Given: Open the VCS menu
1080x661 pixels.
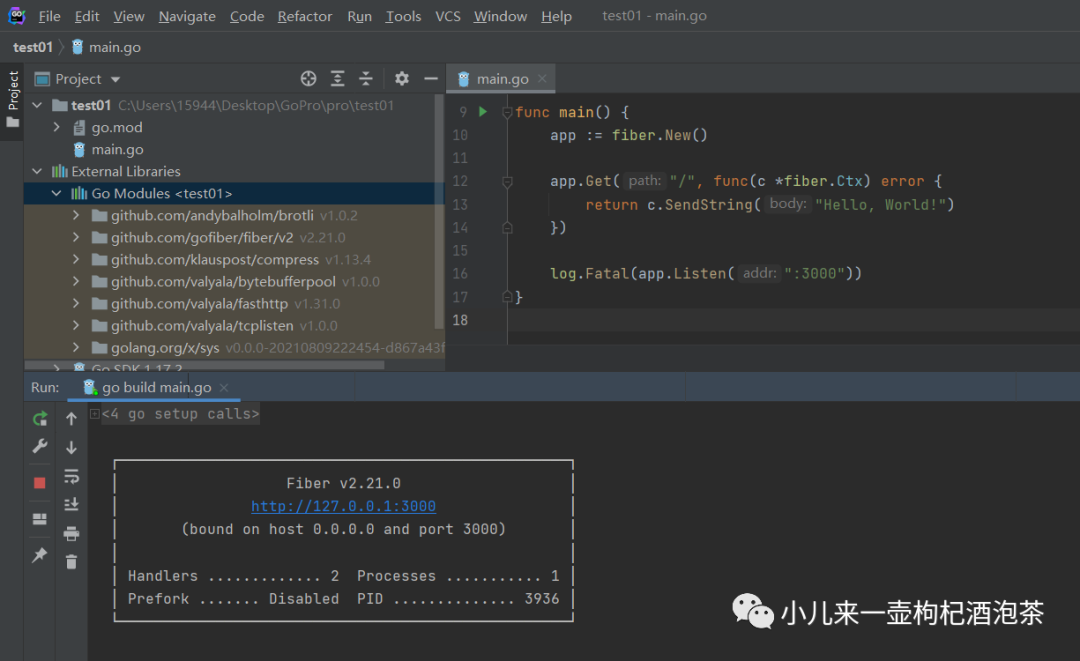Looking at the screenshot, I should click(x=448, y=16).
